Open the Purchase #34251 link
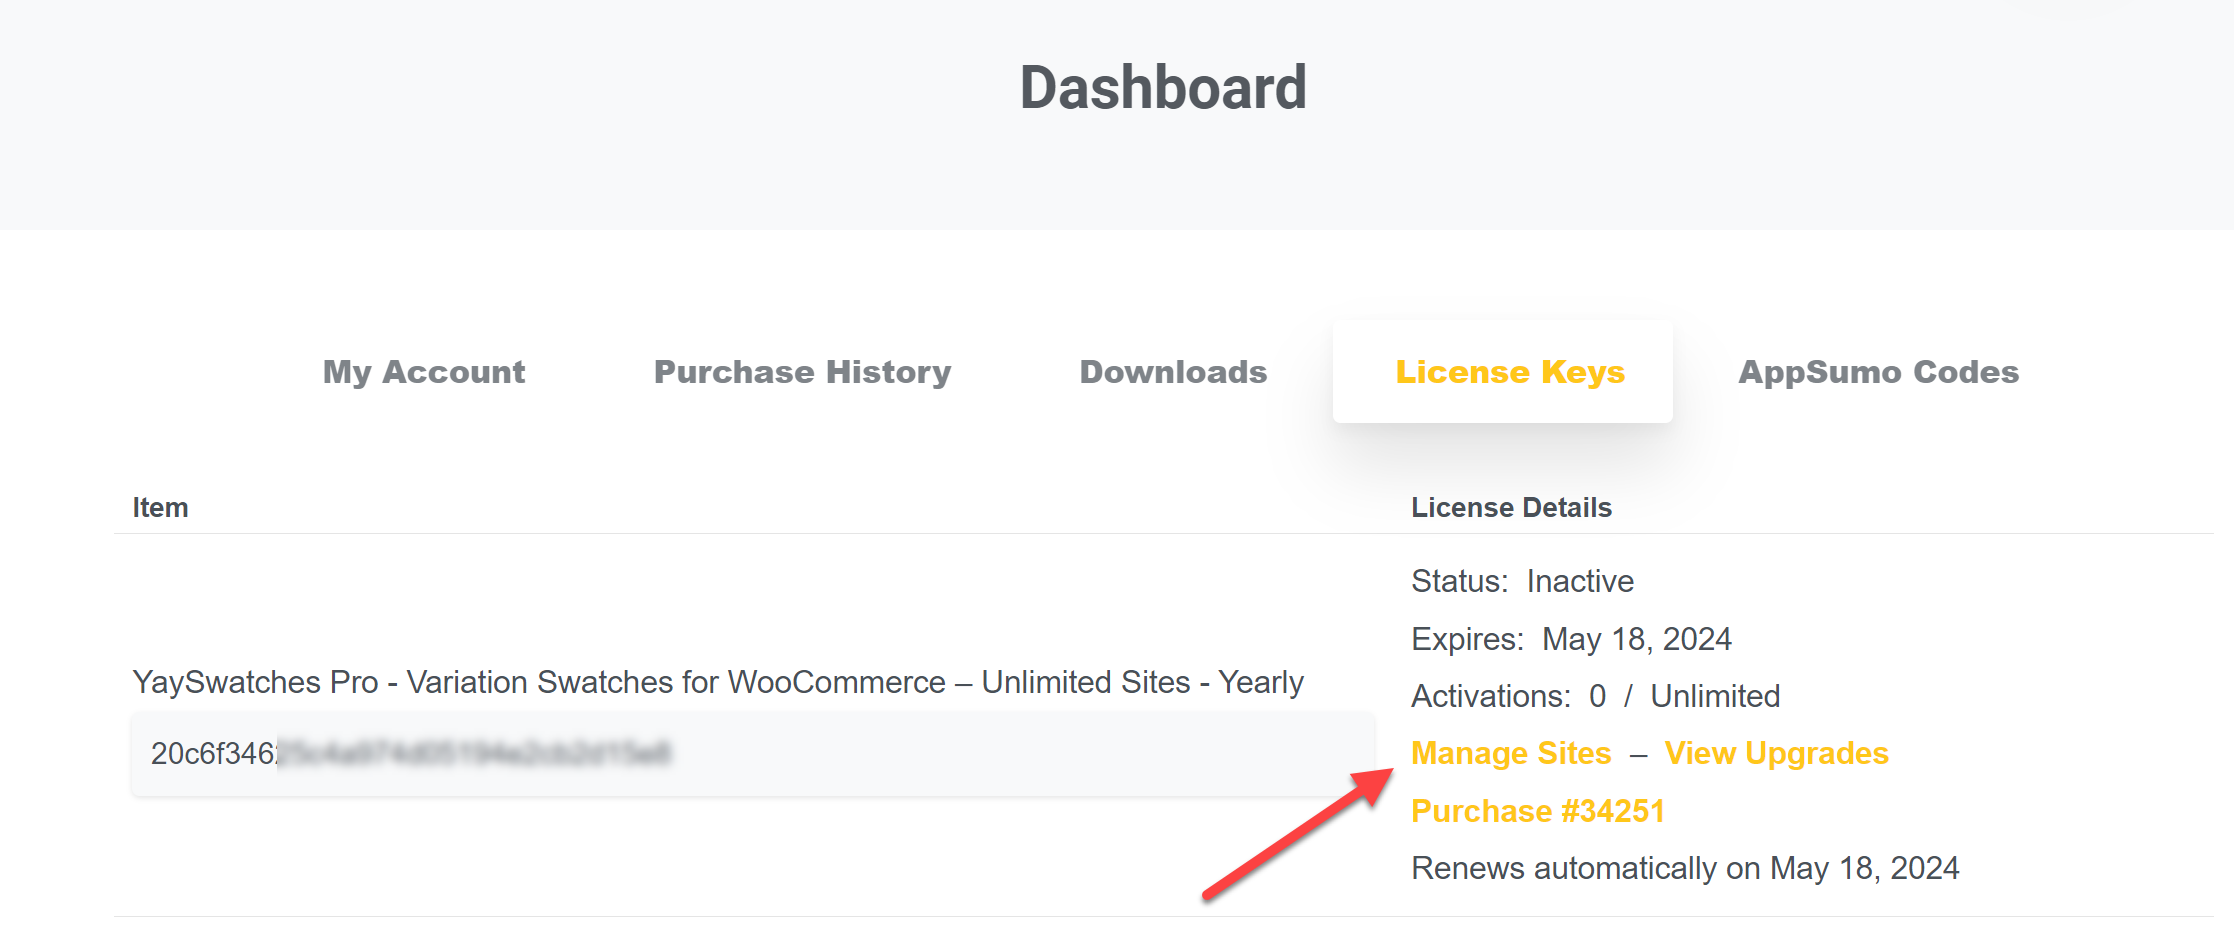The width and height of the screenshot is (2234, 929). click(1537, 811)
